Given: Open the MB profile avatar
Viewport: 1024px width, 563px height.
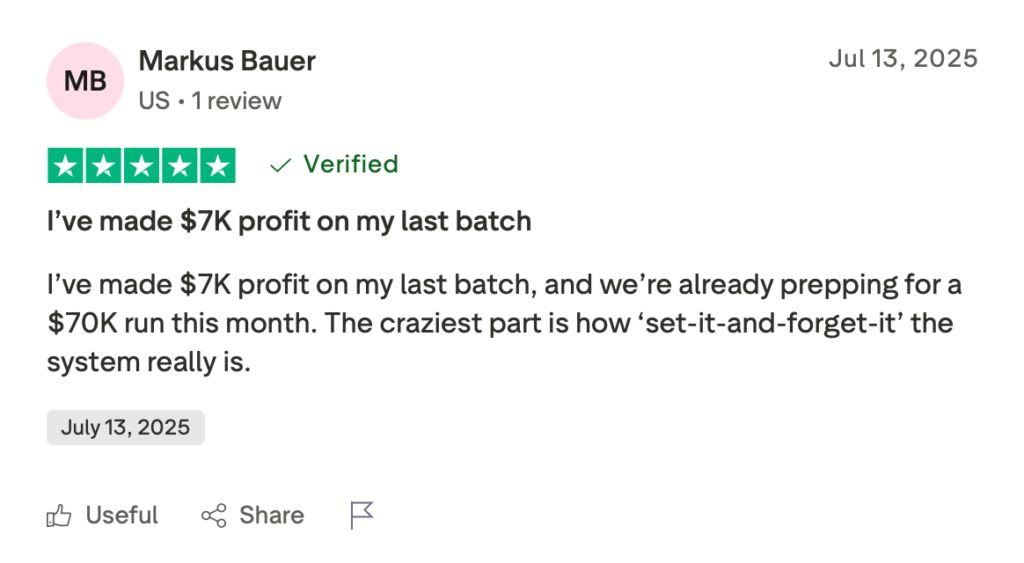Looking at the screenshot, I should [x=85, y=81].
